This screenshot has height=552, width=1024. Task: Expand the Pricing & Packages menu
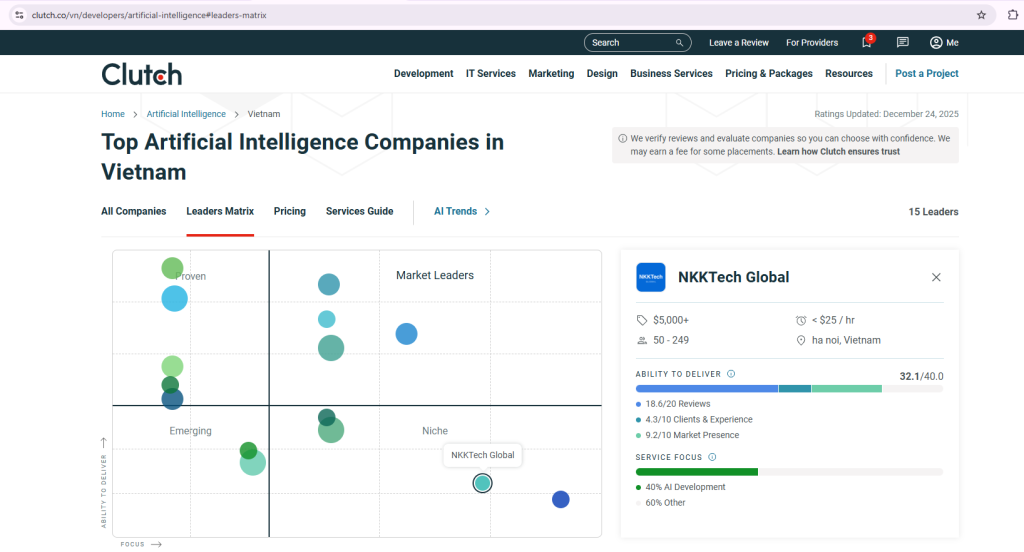[x=768, y=74]
